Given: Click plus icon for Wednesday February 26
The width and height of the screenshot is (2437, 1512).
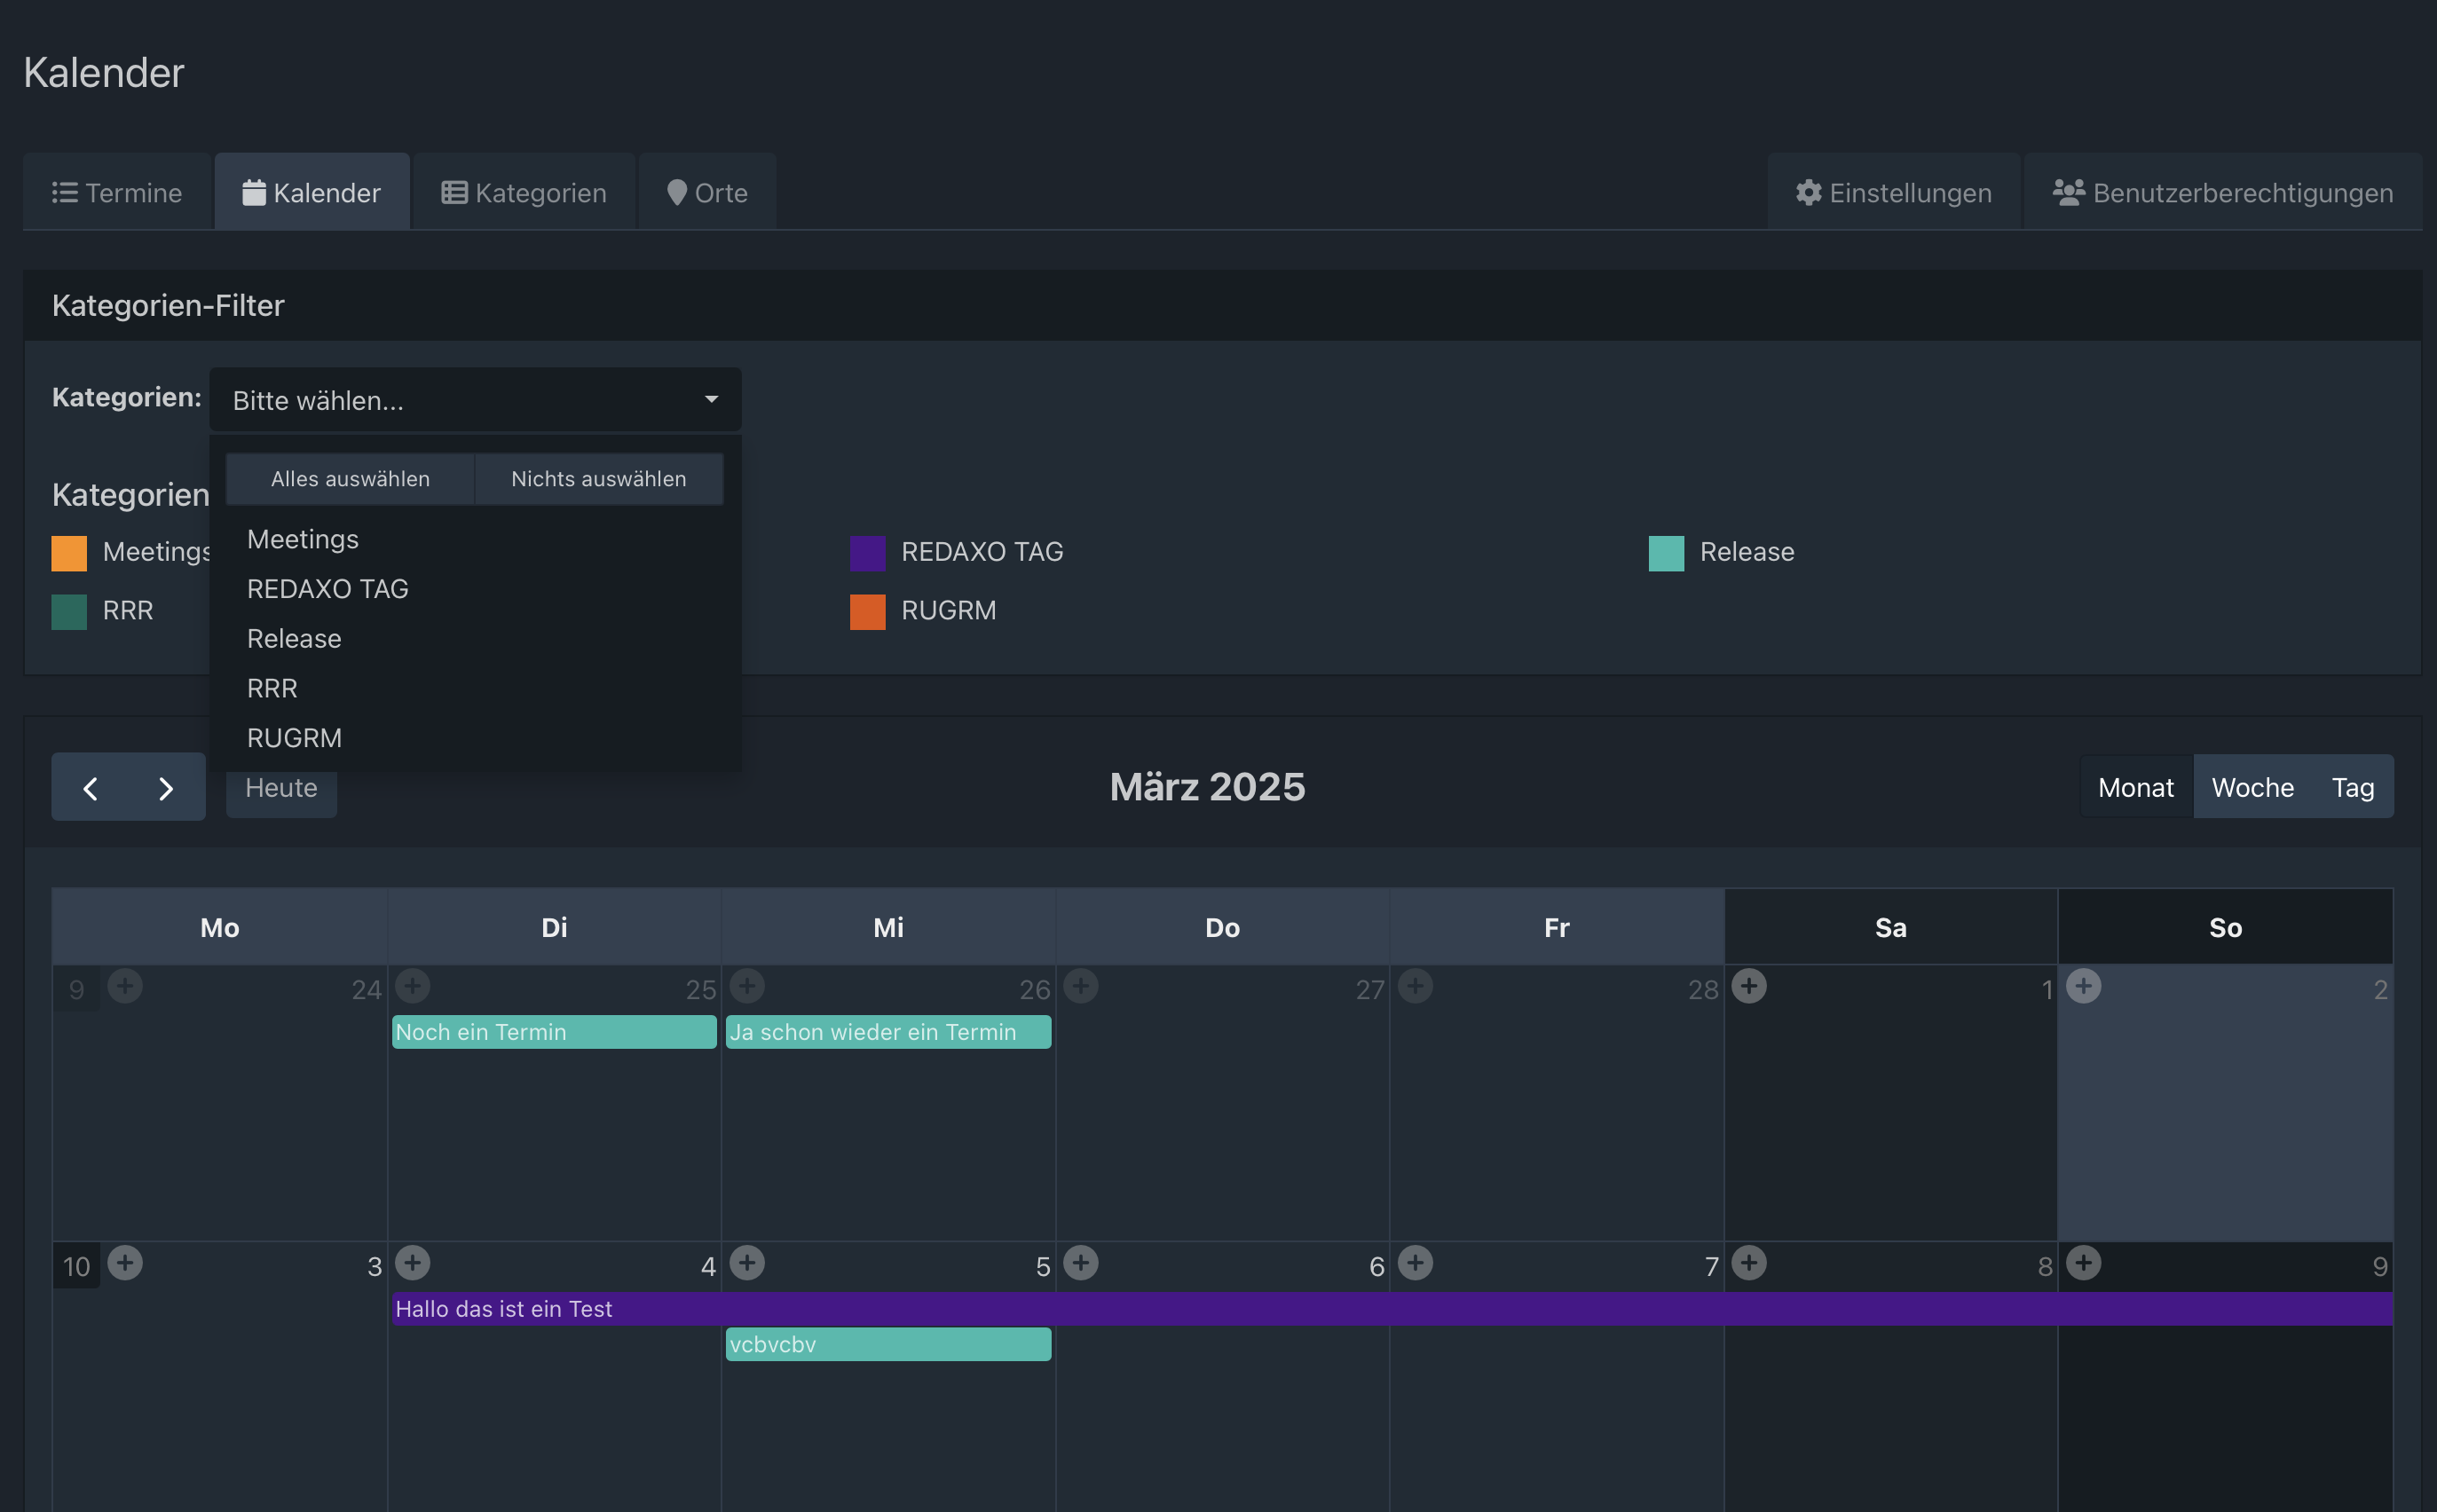Looking at the screenshot, I should 747,986.
